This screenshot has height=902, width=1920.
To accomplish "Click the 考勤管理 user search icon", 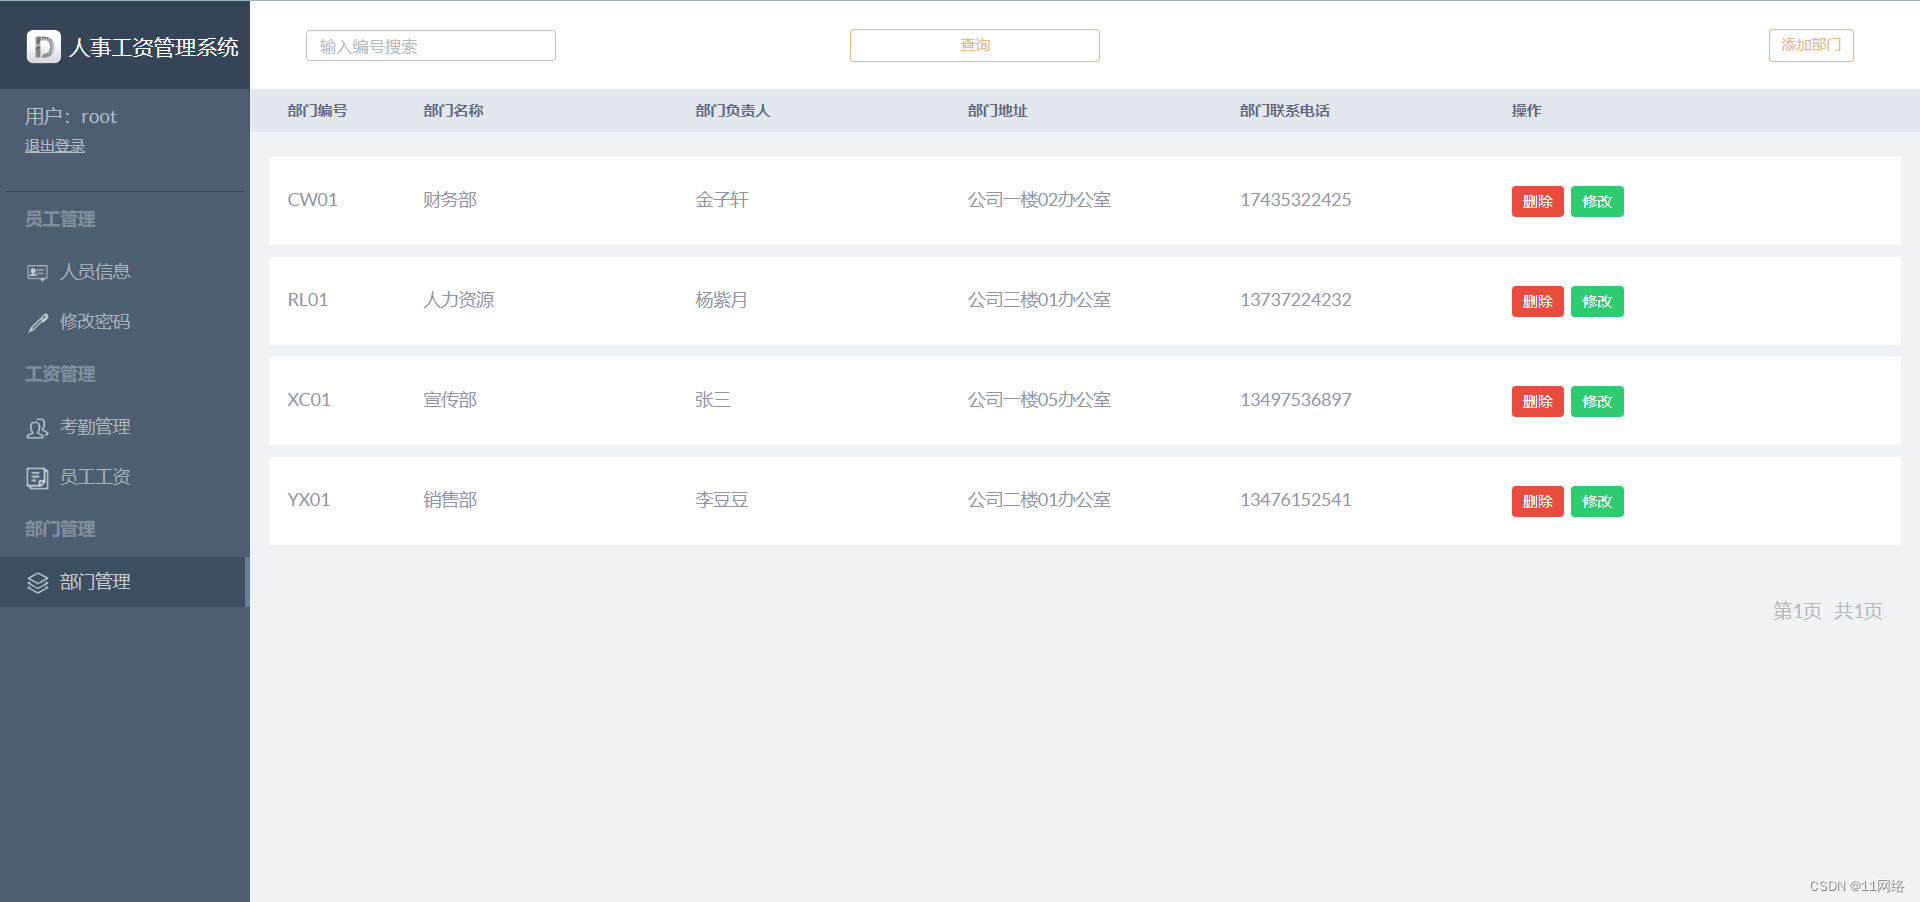I will point(37,428).
